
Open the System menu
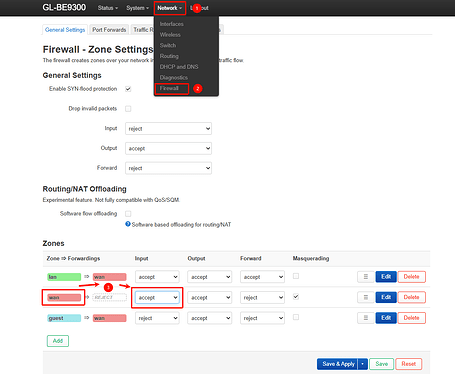[x=137, y=8]
